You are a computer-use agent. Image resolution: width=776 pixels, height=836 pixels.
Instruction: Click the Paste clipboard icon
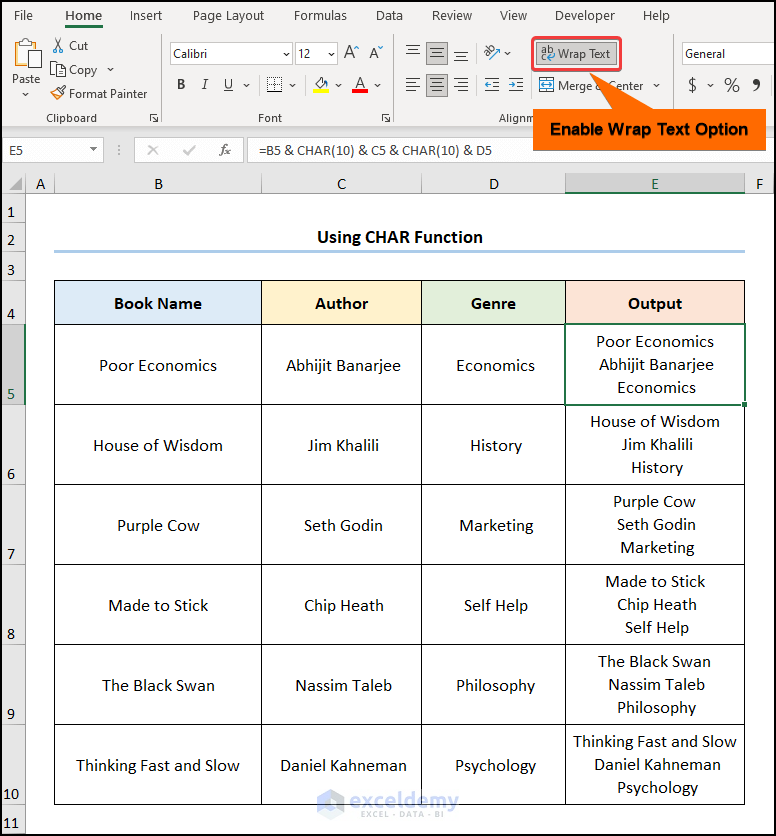(x=28, y=53)
